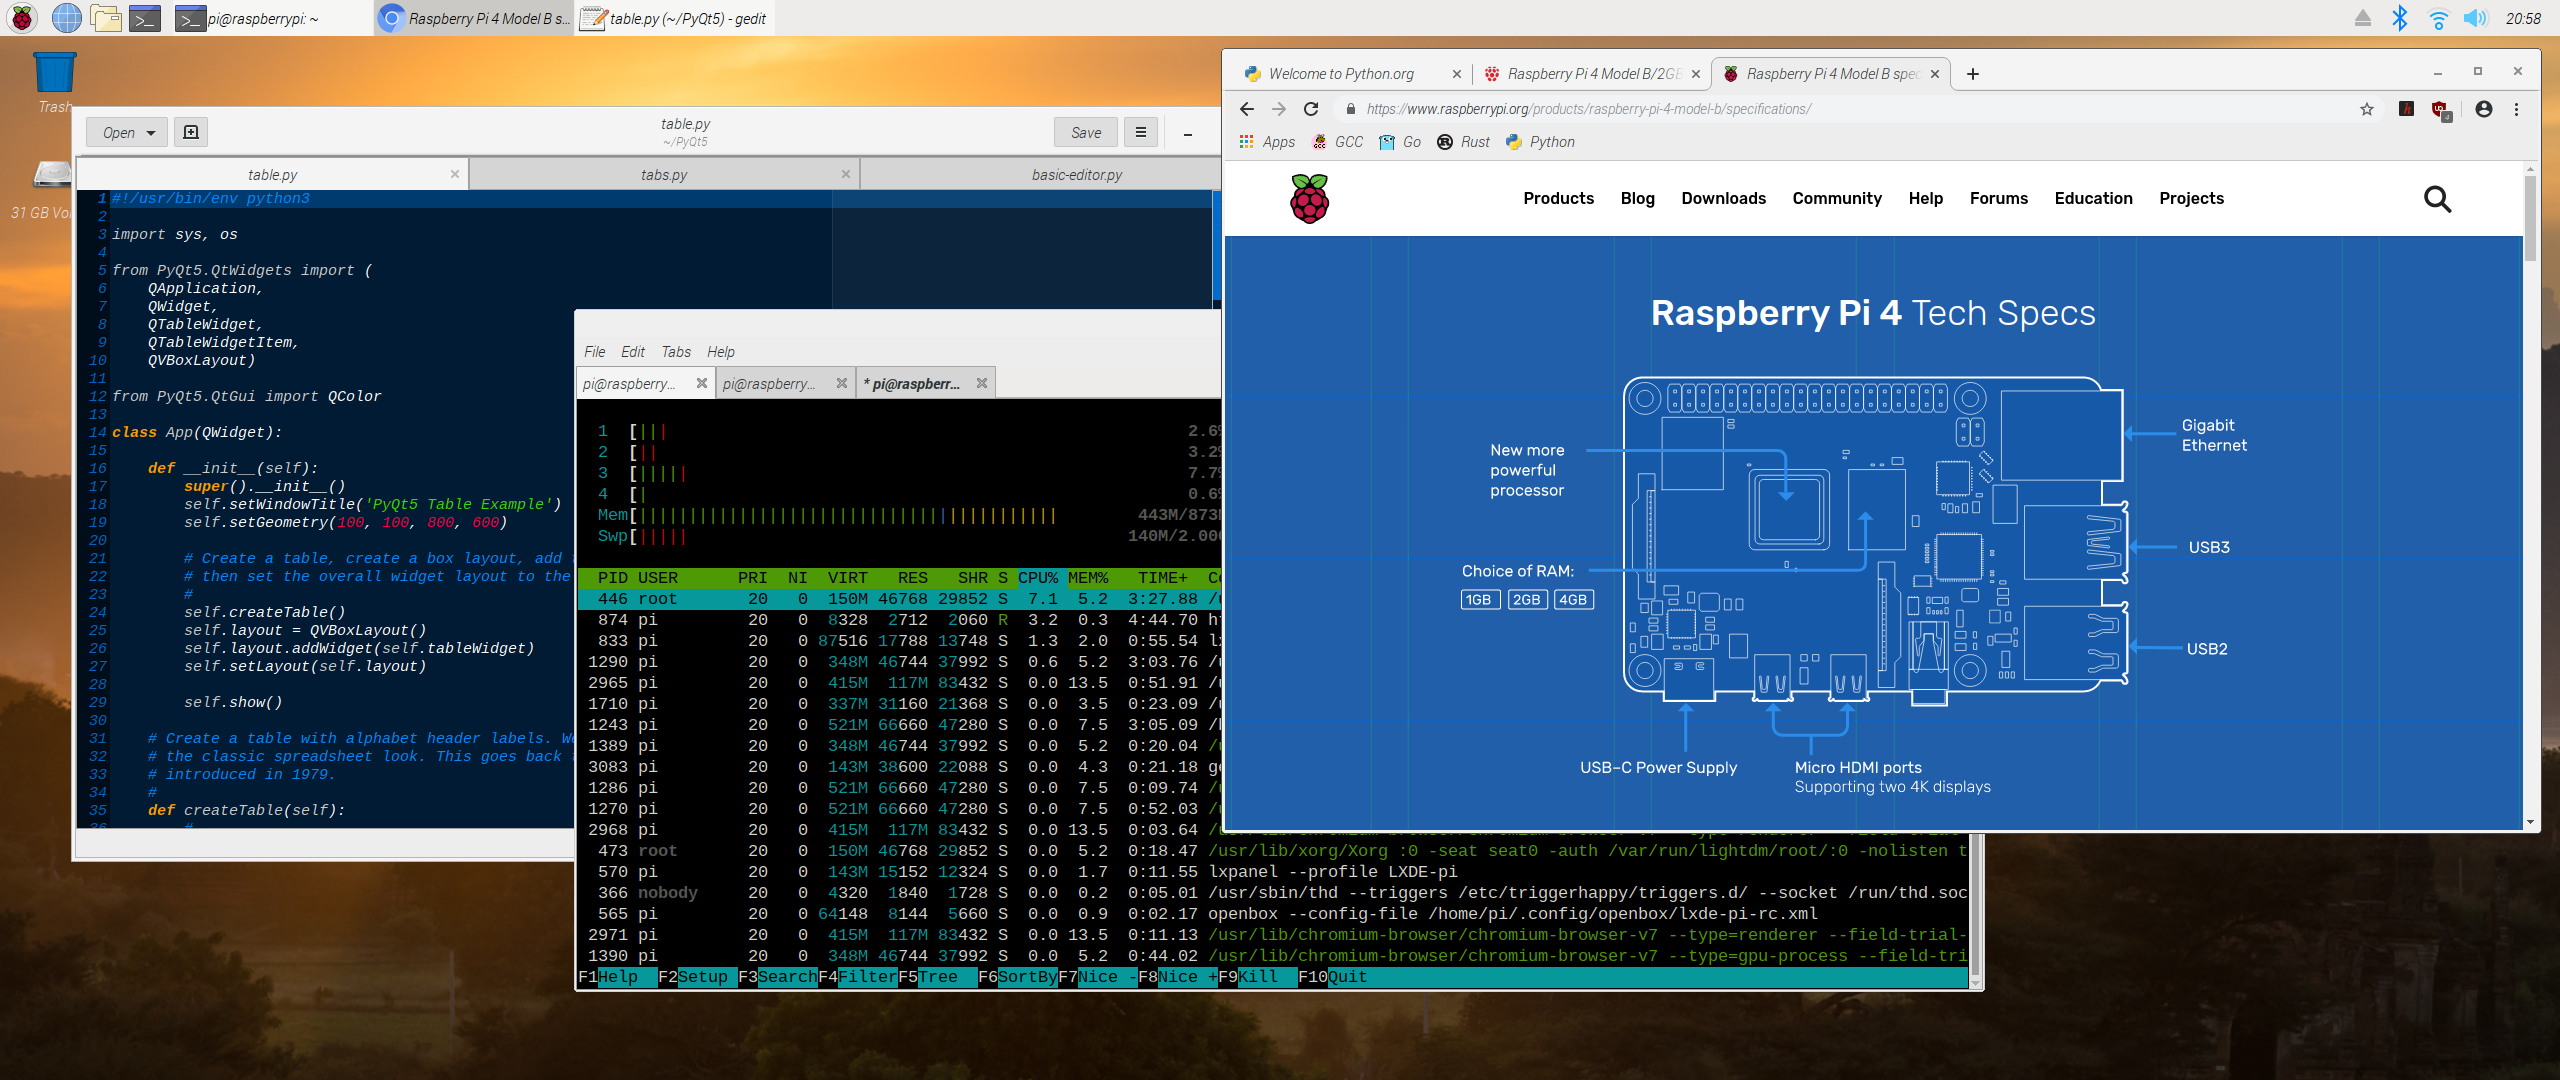Image resolution: width=2560 pixels, height=1080 pixels.
Task: Click Save in gedit
Action: coord(1086,132)
